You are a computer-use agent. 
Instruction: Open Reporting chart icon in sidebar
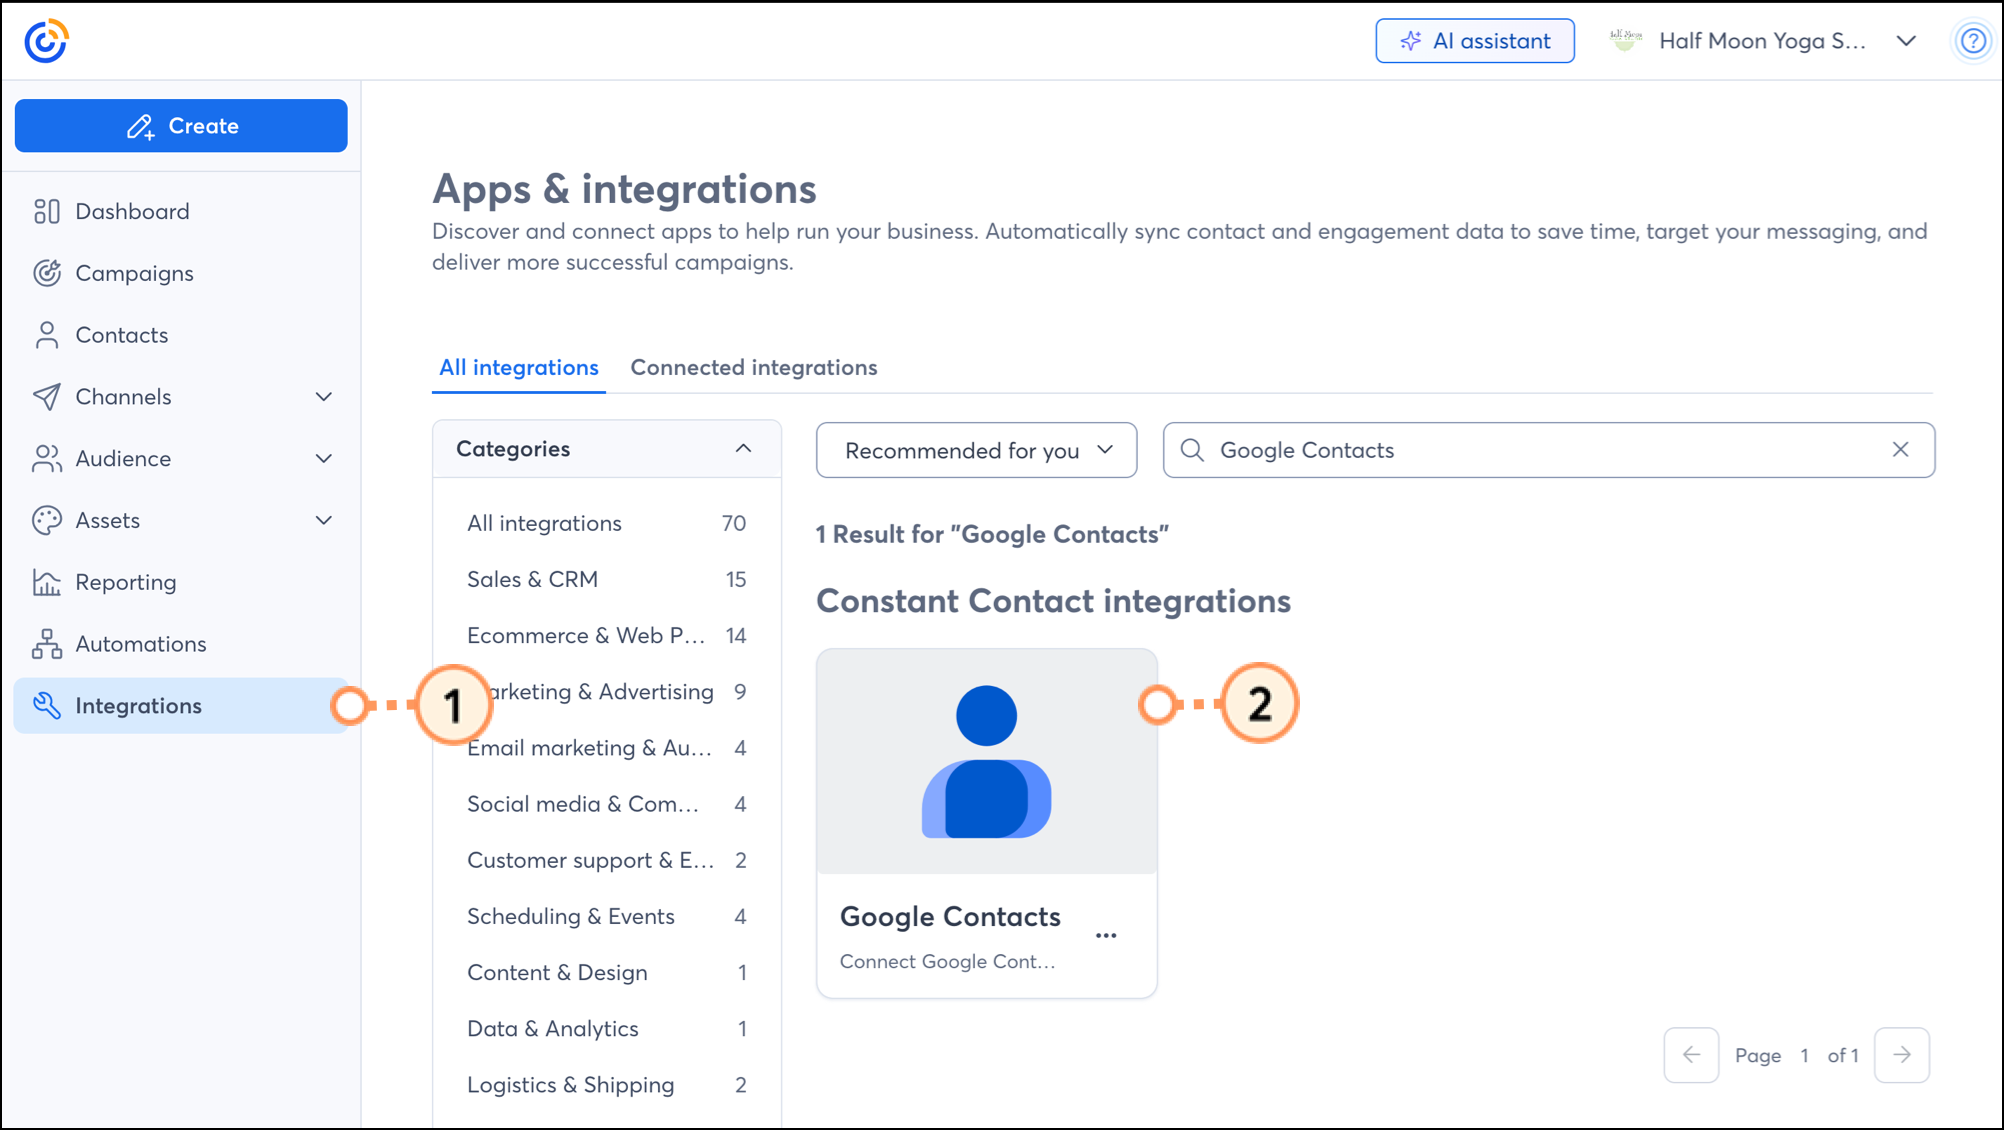click(46, 582)
